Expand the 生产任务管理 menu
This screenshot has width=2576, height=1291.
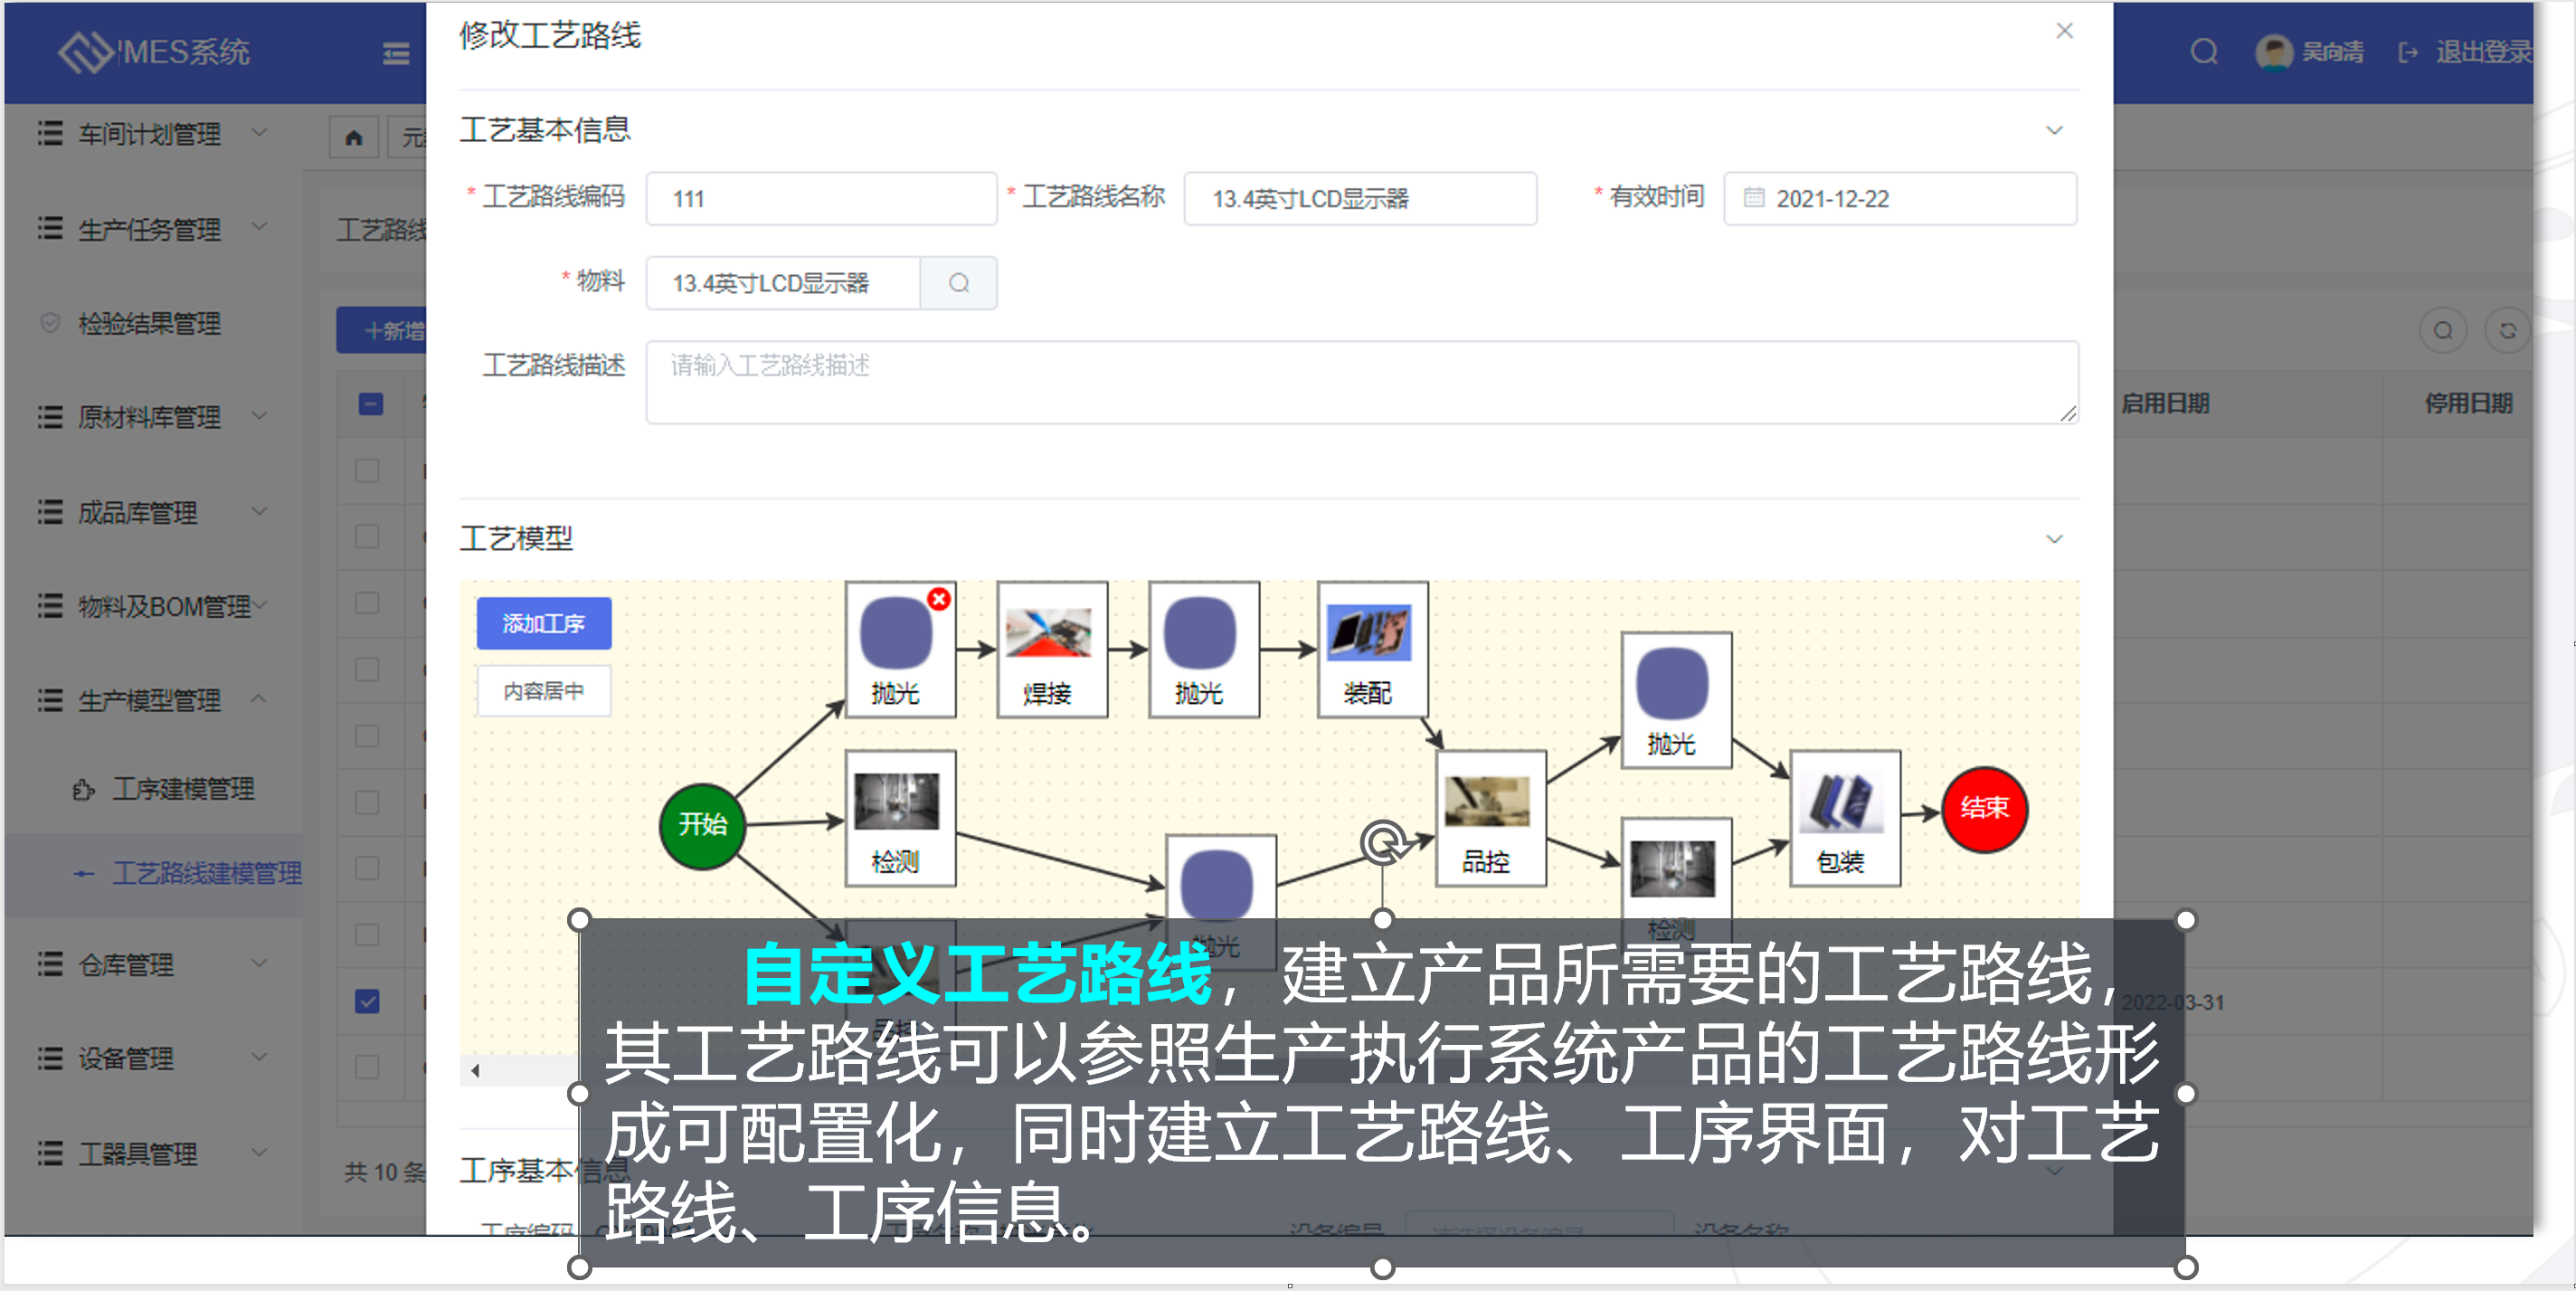click(x=153, y=229)
